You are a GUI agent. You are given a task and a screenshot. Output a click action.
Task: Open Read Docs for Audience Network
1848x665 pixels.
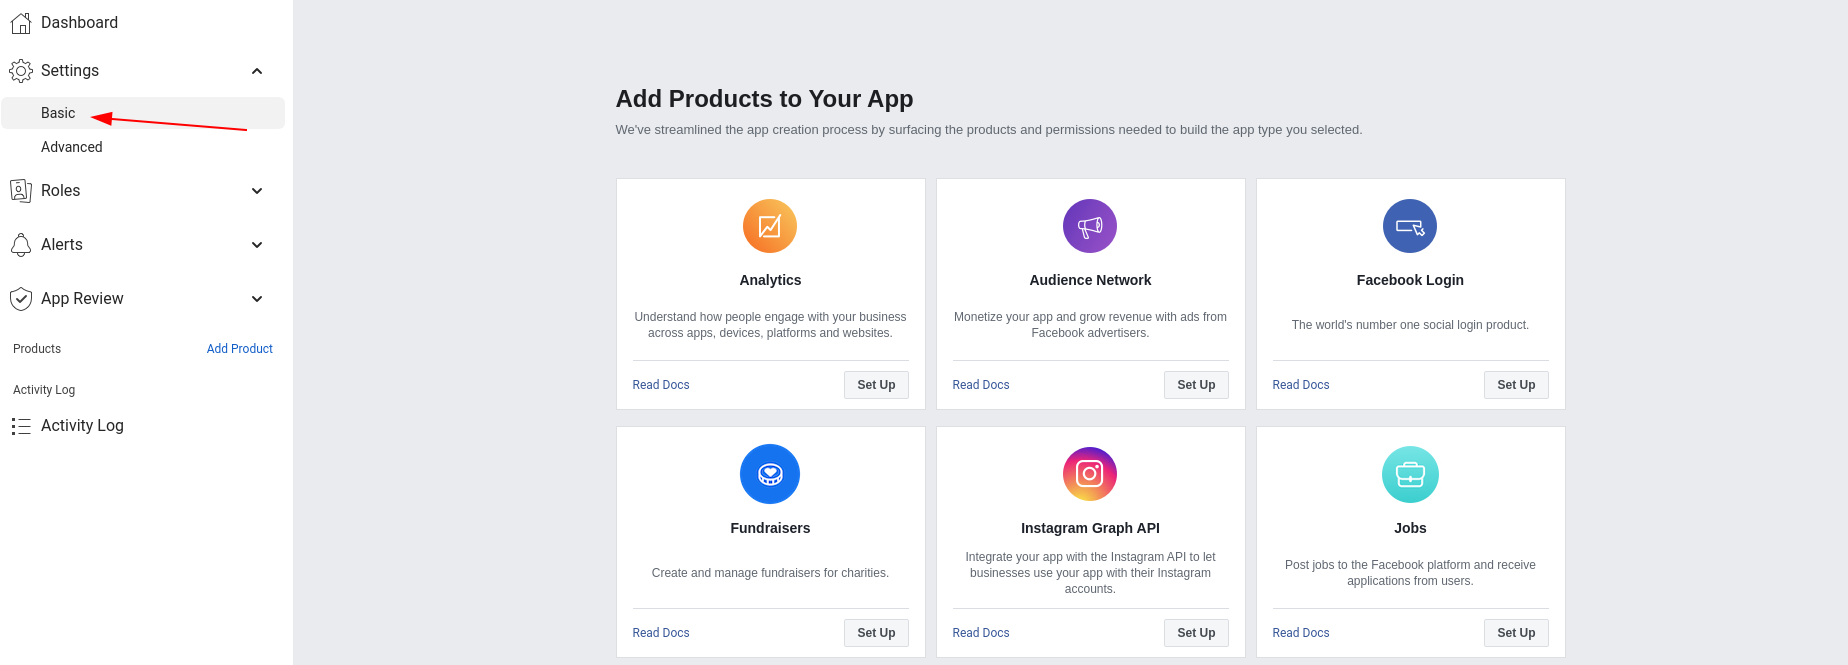click(x=981, y=385)
